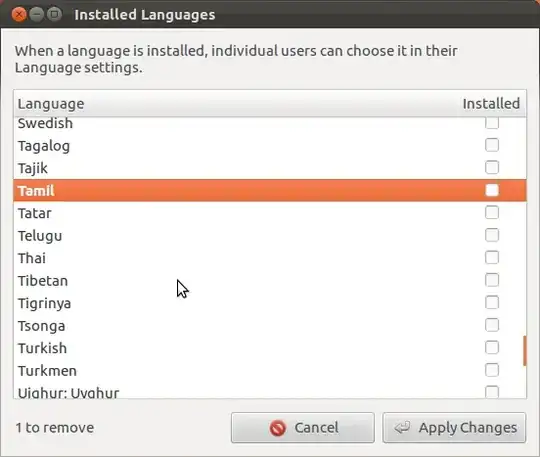The width and height of the screenshot is (540, 457).
Task: Enable the Turkish installed checkbox
Action: coord(491,347)
